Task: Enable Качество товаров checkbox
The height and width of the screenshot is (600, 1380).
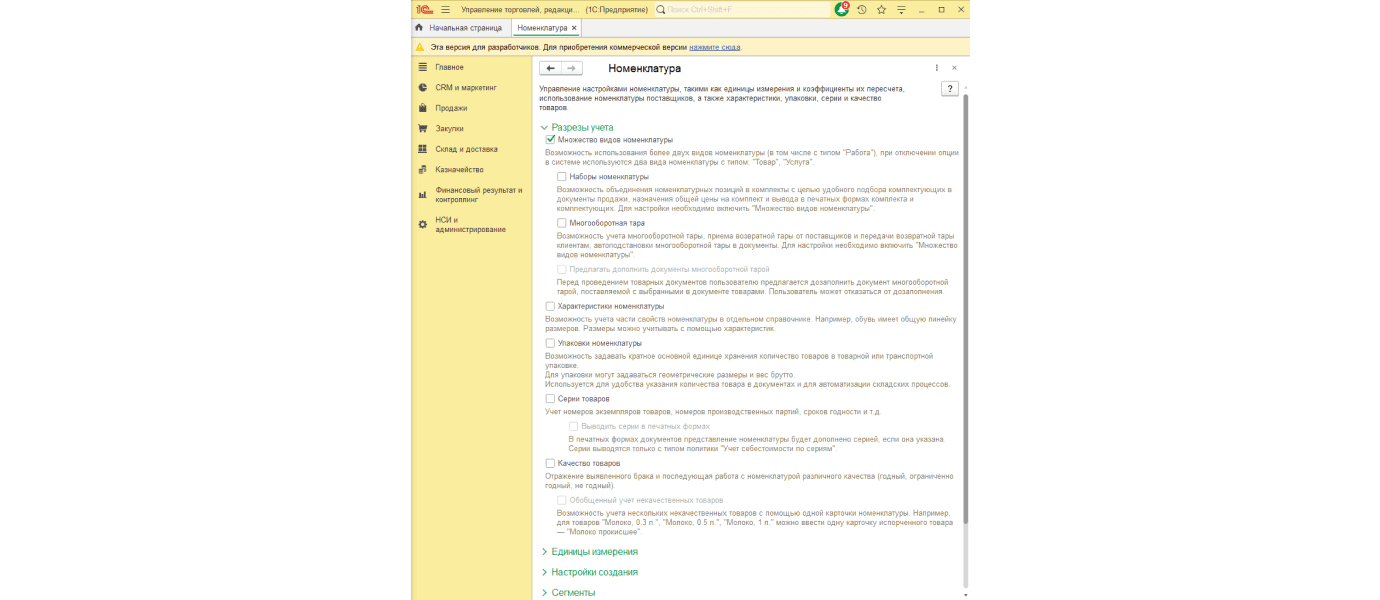Action: 550,463
